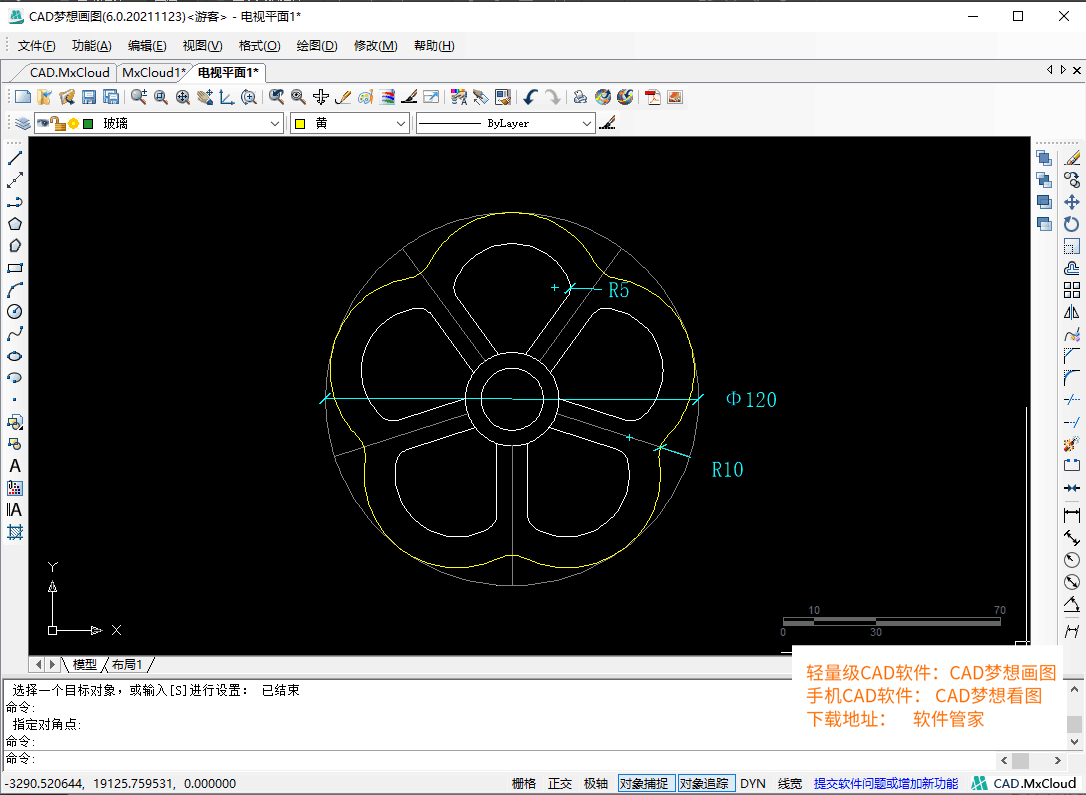Select the Rectangle drawing tool
The height and width of the screenshot is (795, 1086).
(x=15, y=268)
